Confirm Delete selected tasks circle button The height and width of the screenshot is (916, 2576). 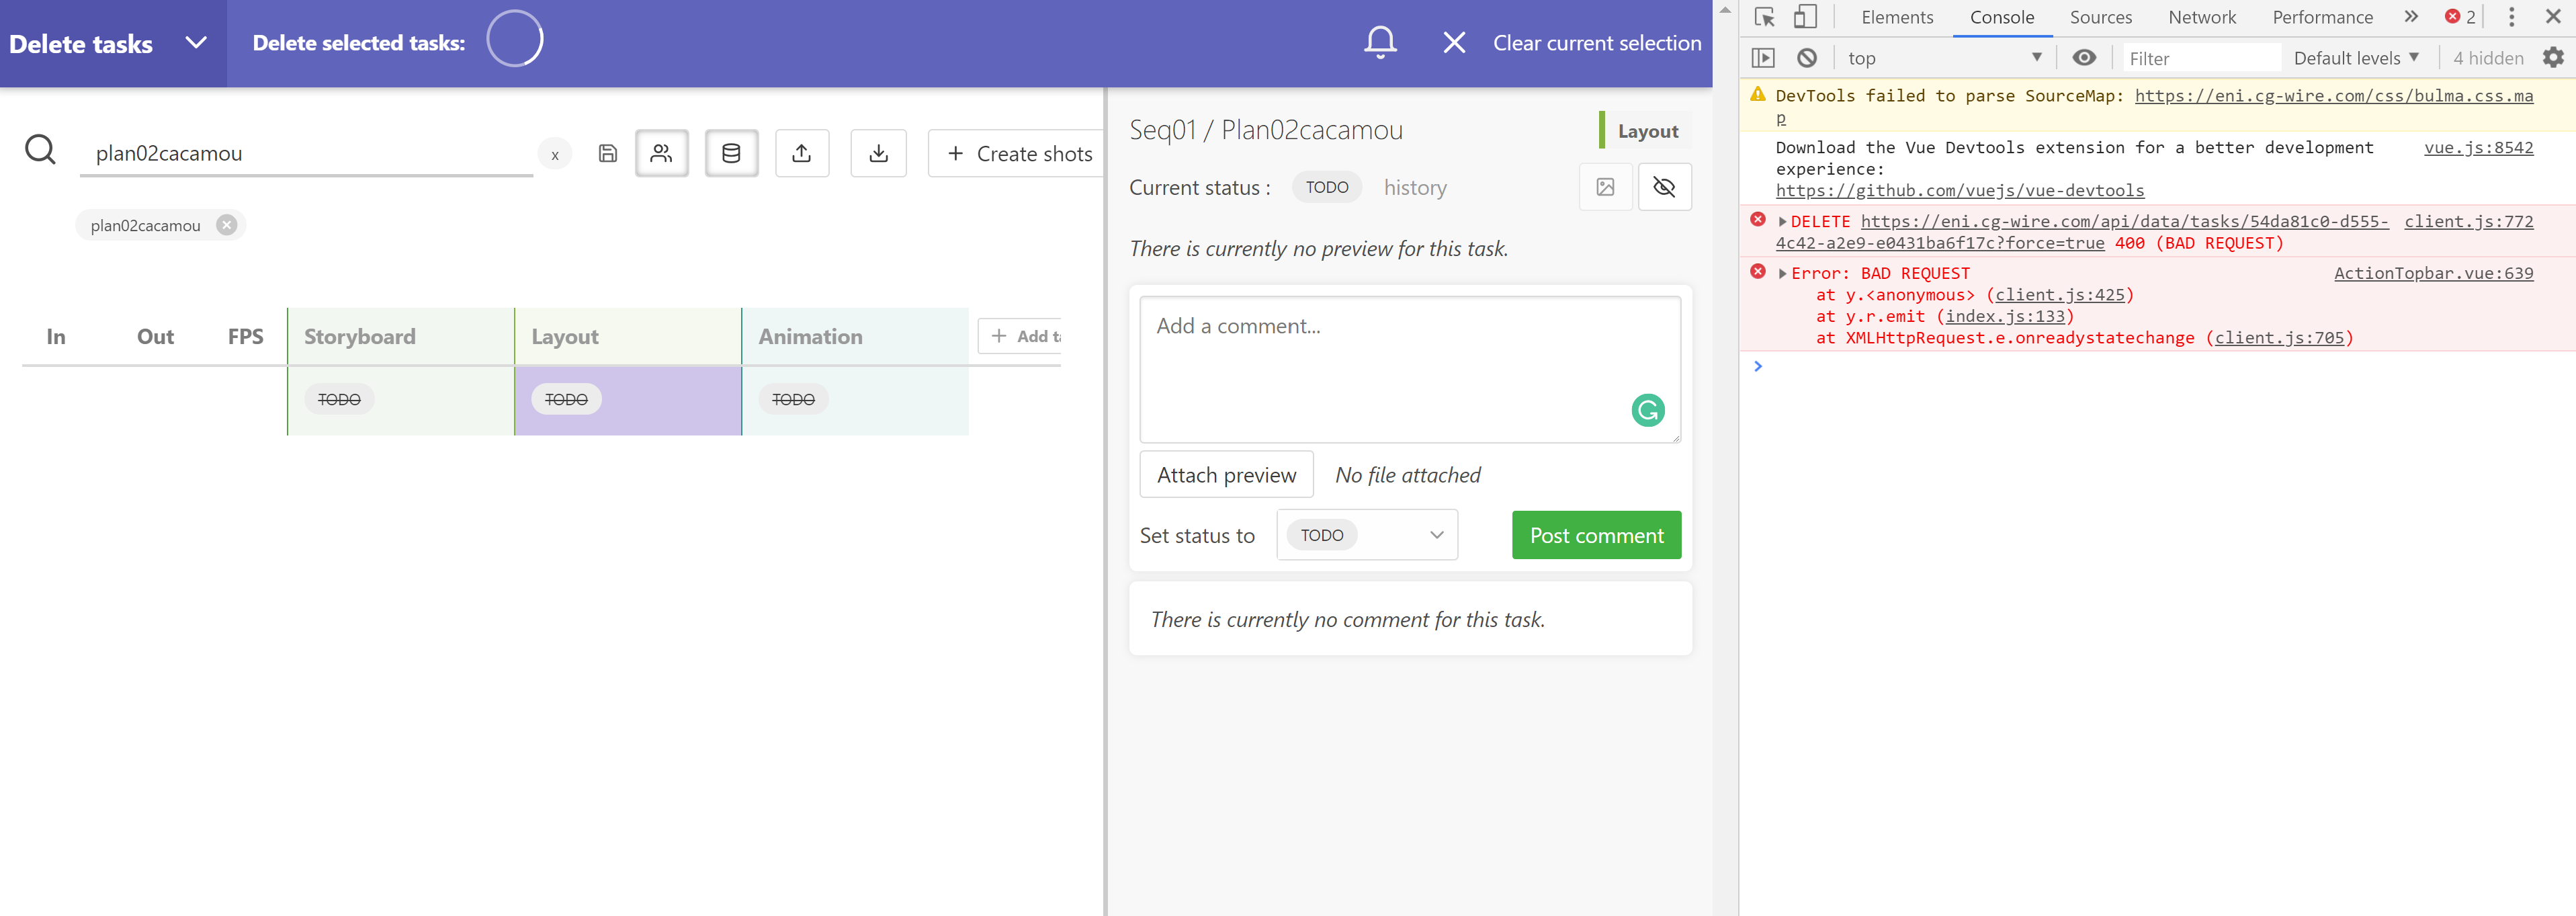pos(515,39)
